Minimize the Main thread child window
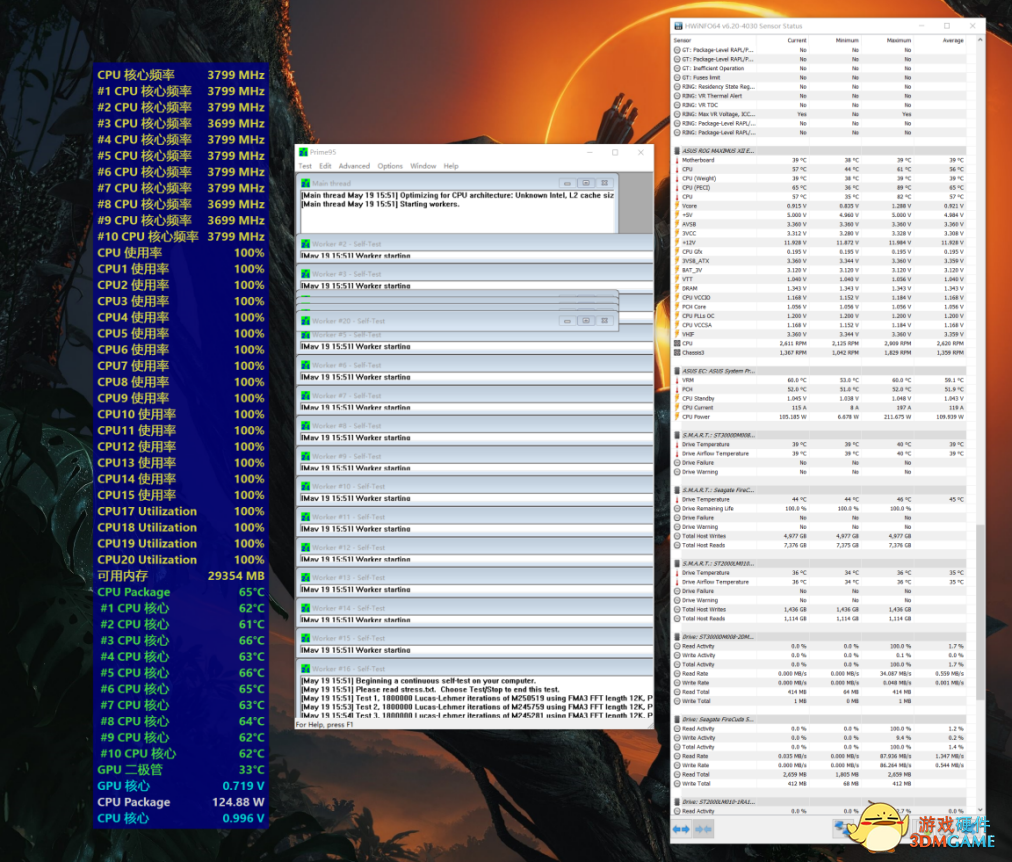Viewport: 1012px width, 862px height. [x=567, y=183]
